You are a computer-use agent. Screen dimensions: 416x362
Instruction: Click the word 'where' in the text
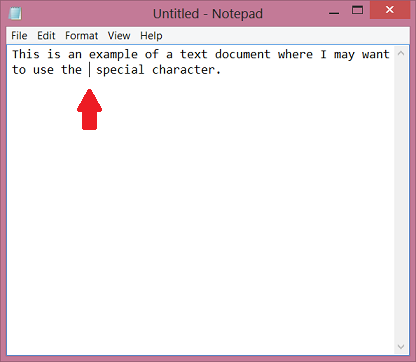pos(295,54)
